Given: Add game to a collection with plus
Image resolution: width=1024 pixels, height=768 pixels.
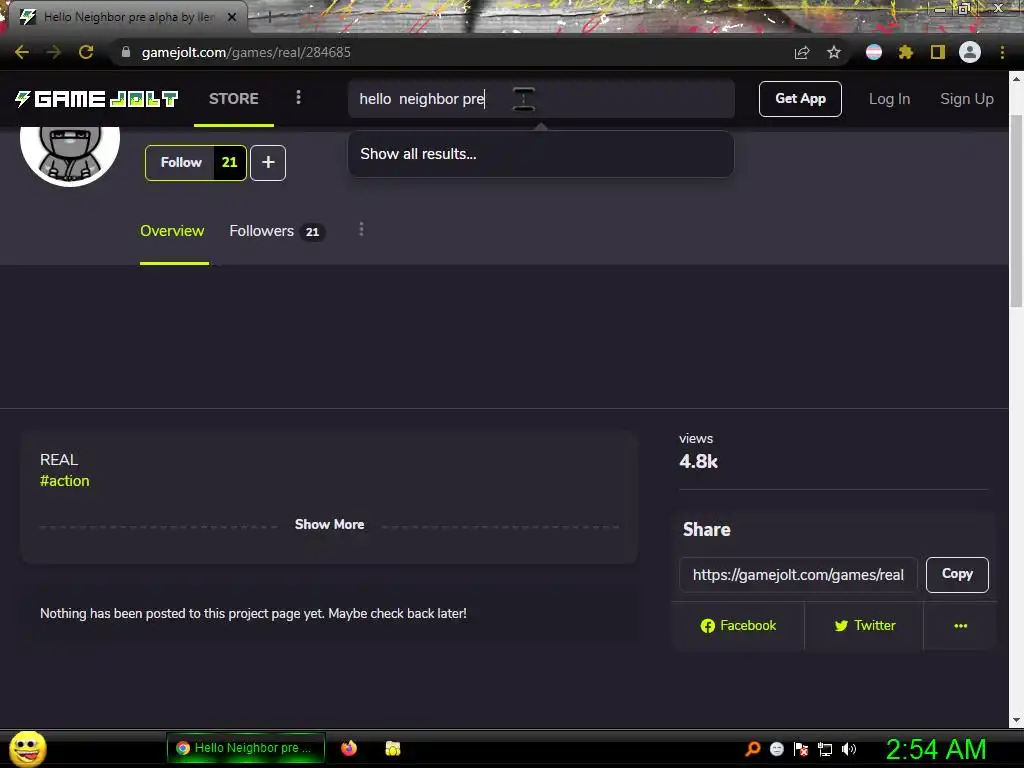Looking at the screenshot, I should tap(268, 163).
